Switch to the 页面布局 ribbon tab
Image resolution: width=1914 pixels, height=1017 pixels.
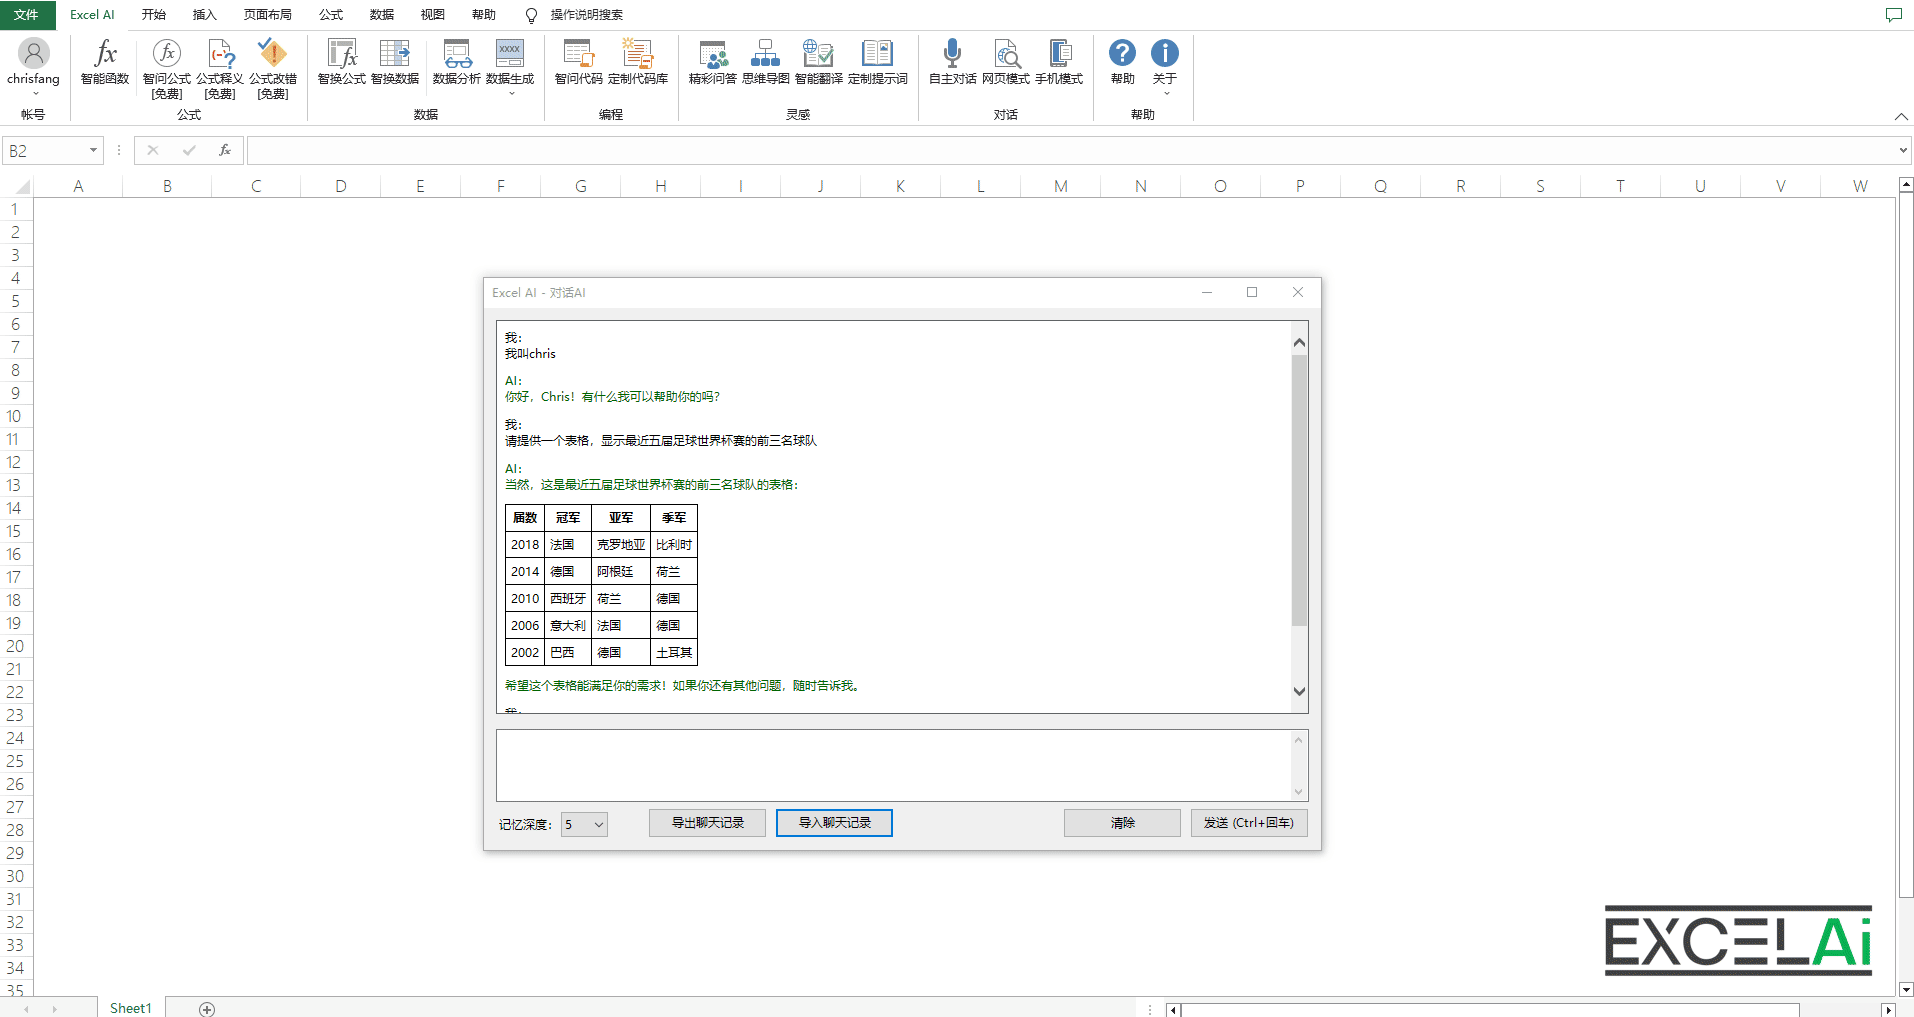click(268, 15)
